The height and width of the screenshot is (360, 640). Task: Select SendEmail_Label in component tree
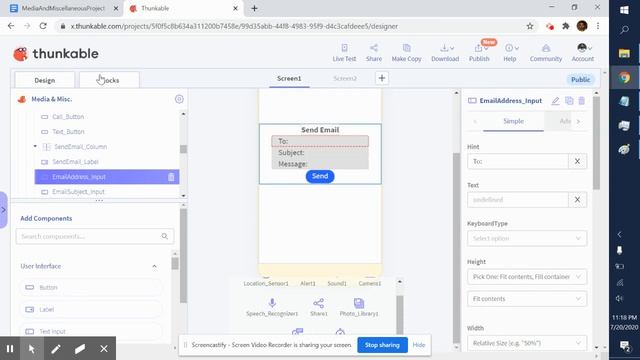pyautogui.click(x=76, y=162)
